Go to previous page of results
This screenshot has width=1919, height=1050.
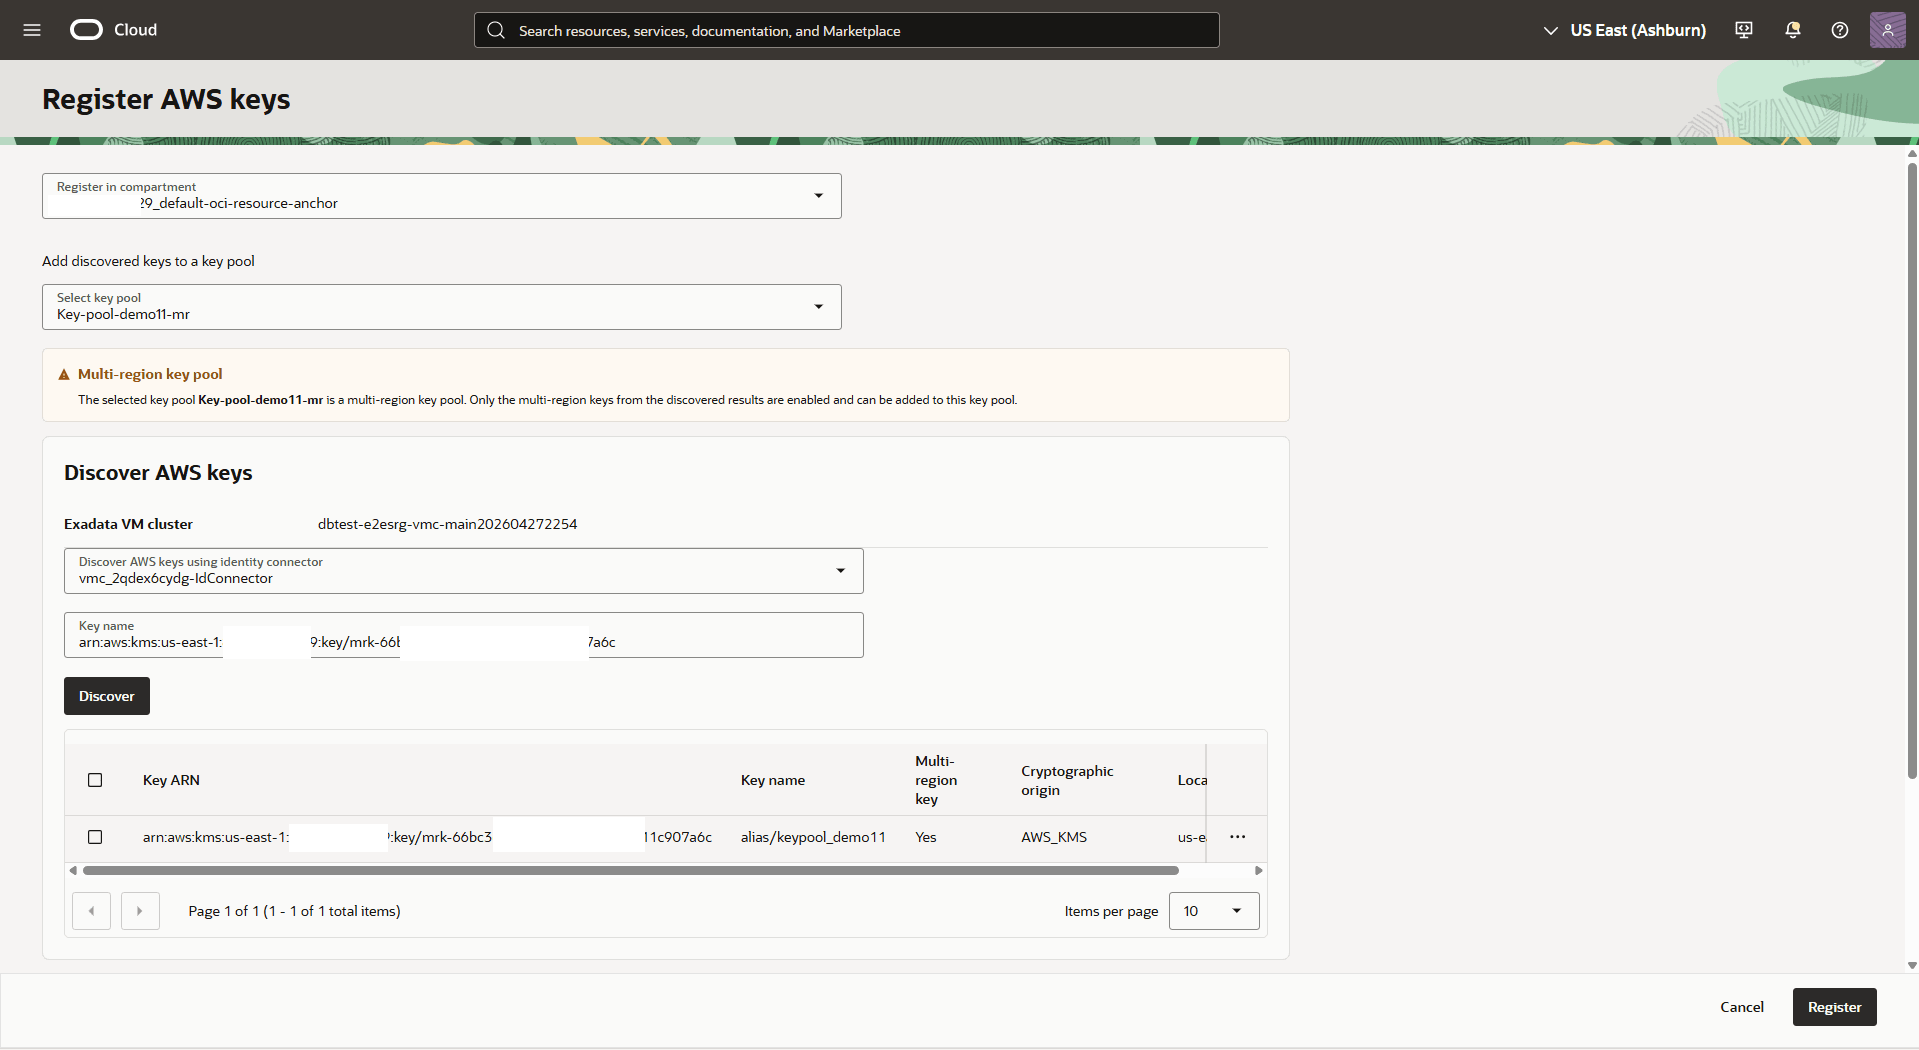[91, 911]
